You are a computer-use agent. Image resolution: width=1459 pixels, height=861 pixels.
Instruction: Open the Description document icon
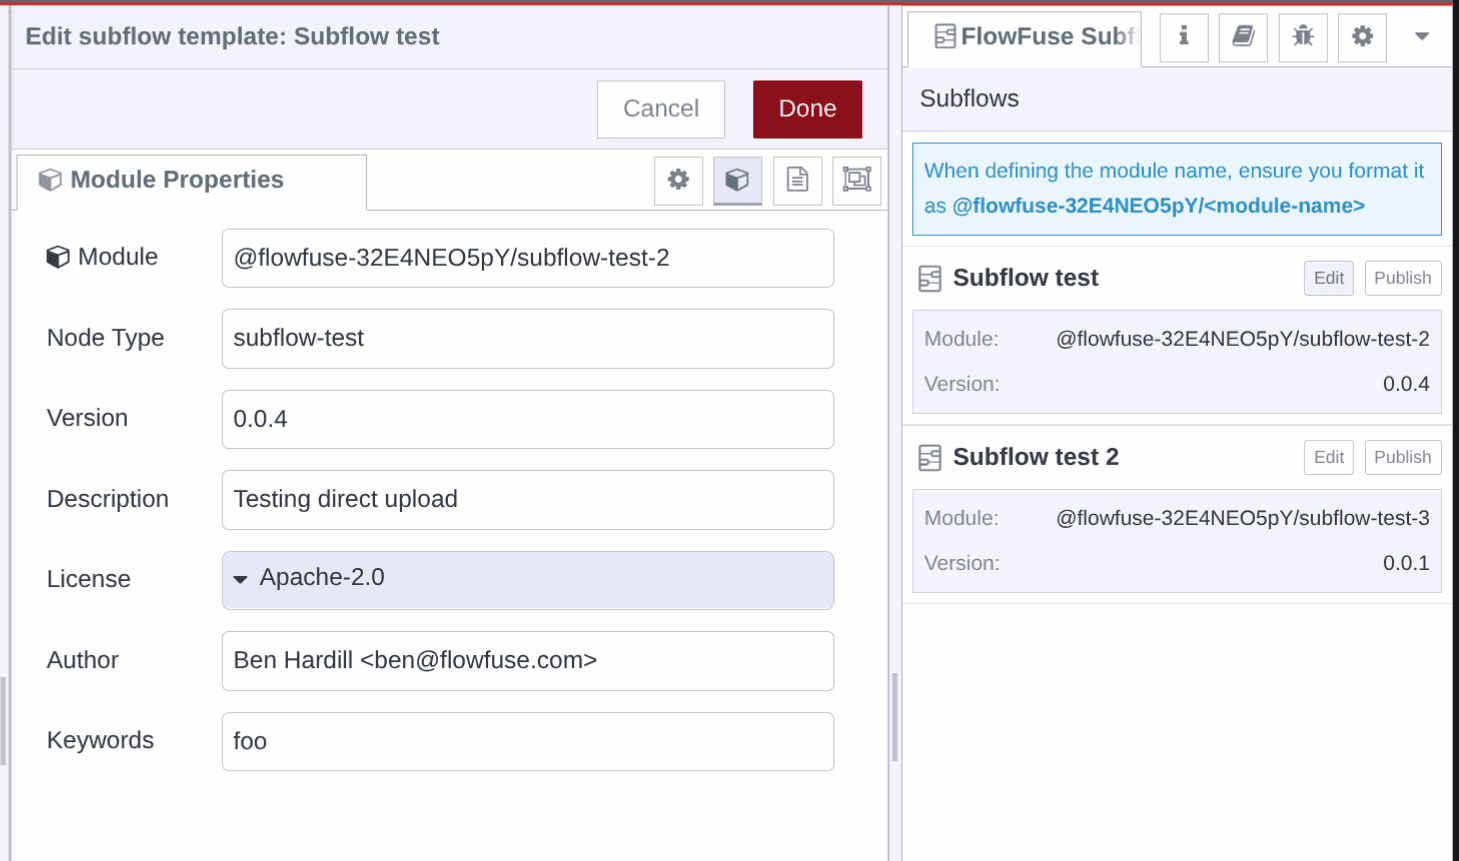click(x=796, y=180)
